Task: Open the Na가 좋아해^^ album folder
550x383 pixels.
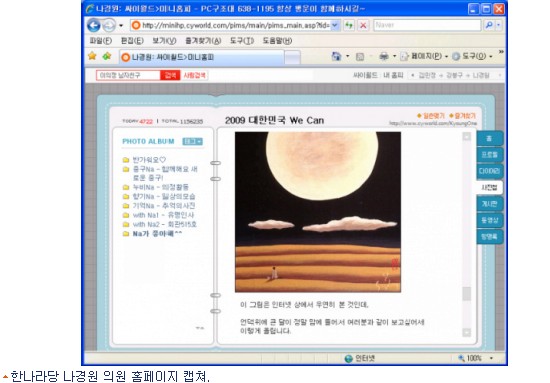Action: click(157, 234)
